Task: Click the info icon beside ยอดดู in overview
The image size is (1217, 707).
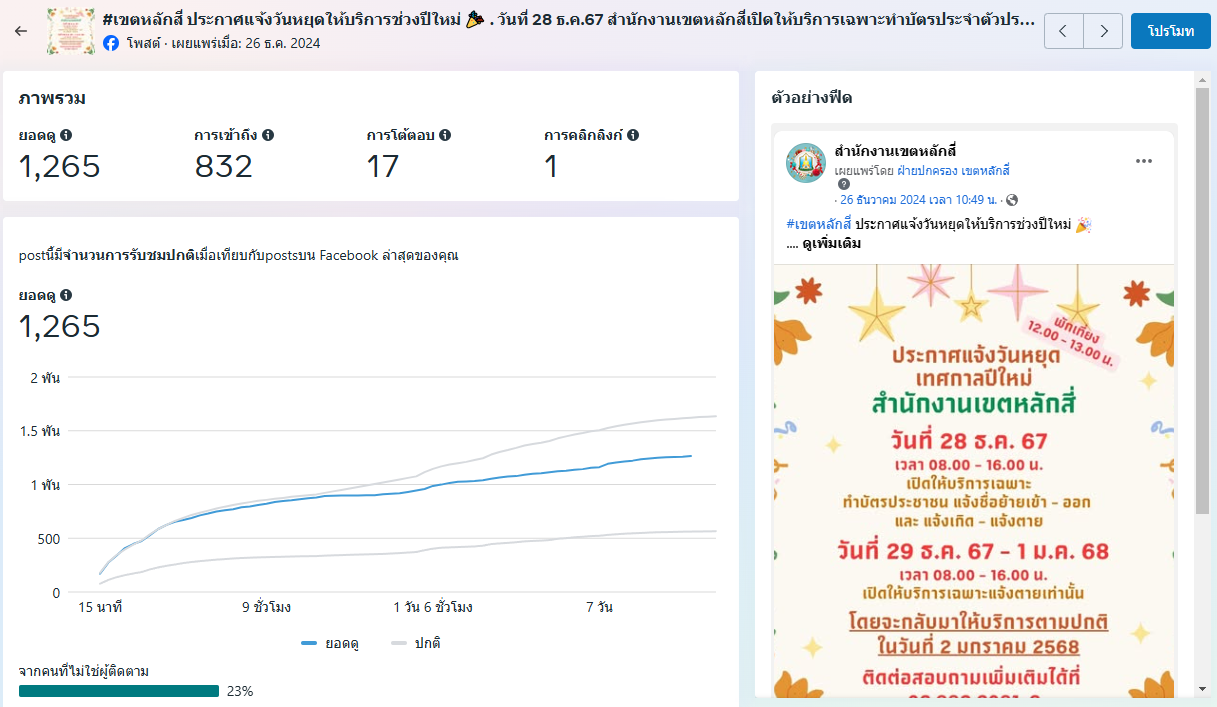Action: (x=66, y=135)
